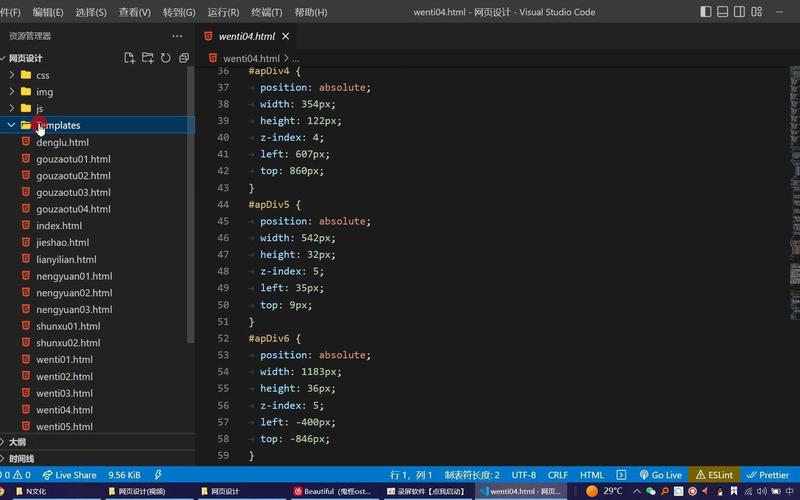
Task: Open jieshao.html in the explorer
Action: (x=62, y=242)
